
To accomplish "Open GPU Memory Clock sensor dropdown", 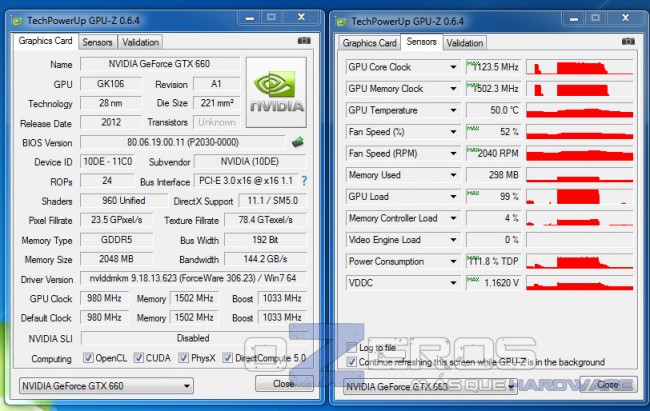I will (454, 88).
